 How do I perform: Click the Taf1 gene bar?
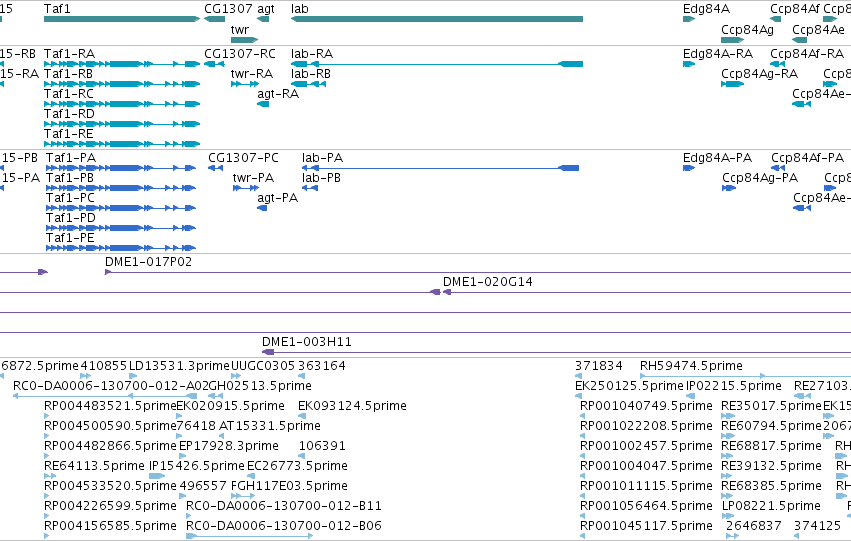click(x=122, y=19)
